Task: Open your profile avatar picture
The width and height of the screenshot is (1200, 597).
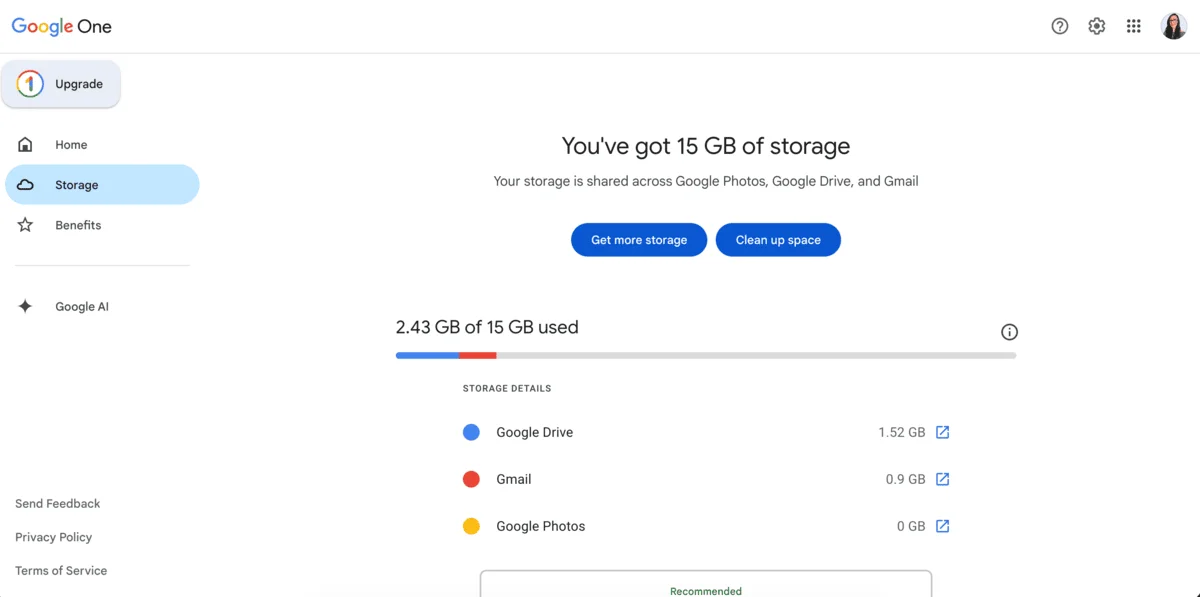Action: [x=1174, y=25]
